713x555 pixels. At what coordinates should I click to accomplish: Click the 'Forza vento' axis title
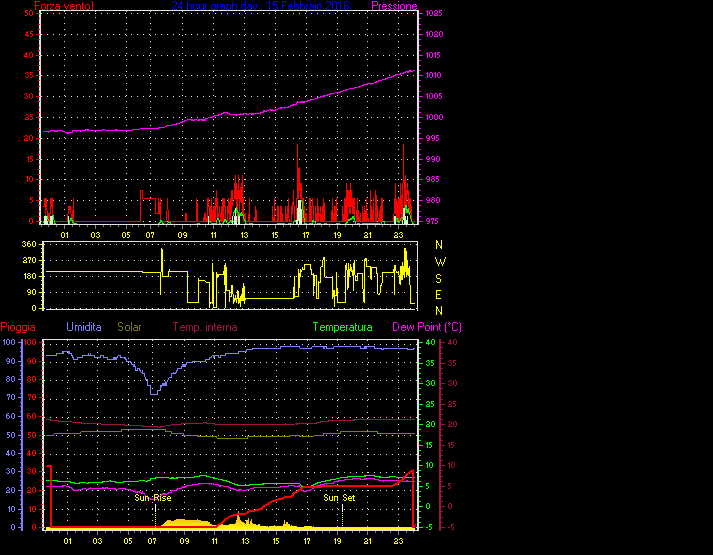point(64,6)
